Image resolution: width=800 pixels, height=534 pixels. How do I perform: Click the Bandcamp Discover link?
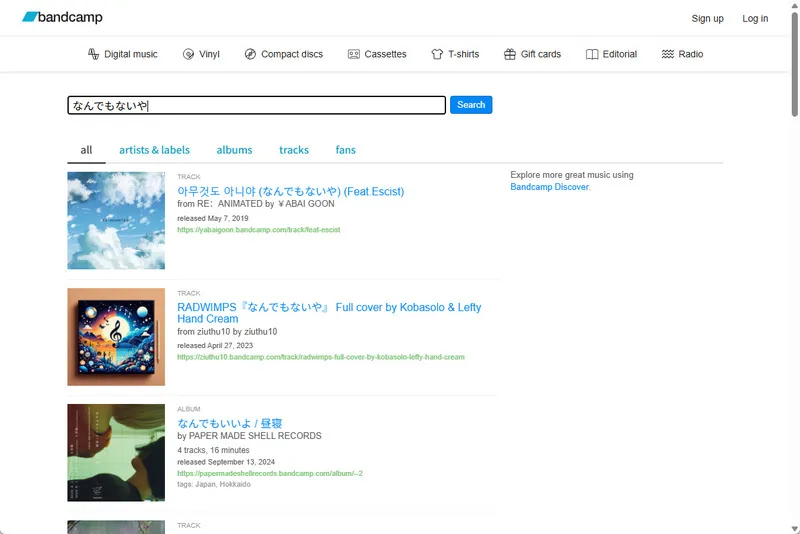(549, 187)
